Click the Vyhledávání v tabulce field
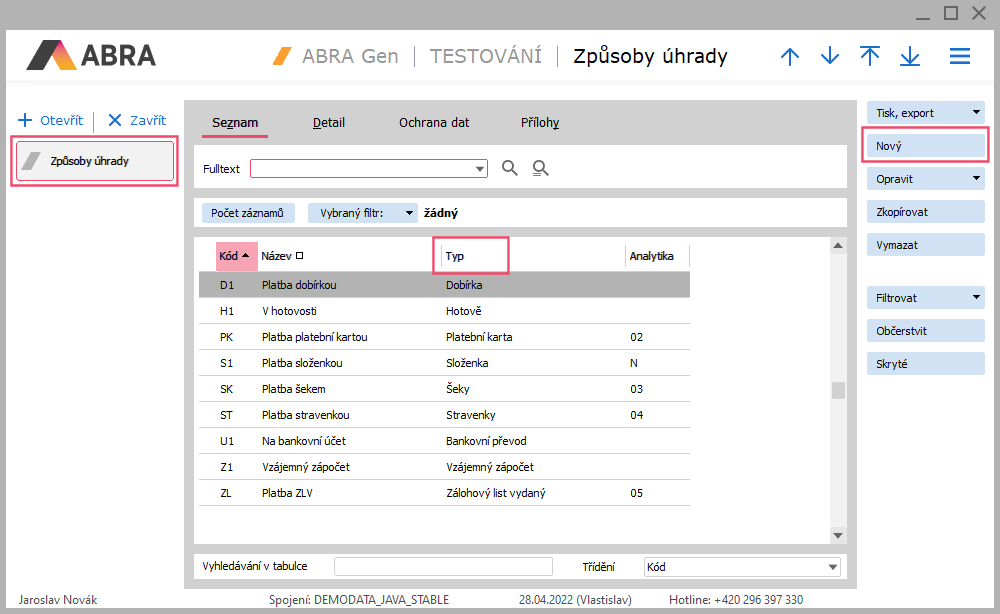 click(x=443, y=567)
